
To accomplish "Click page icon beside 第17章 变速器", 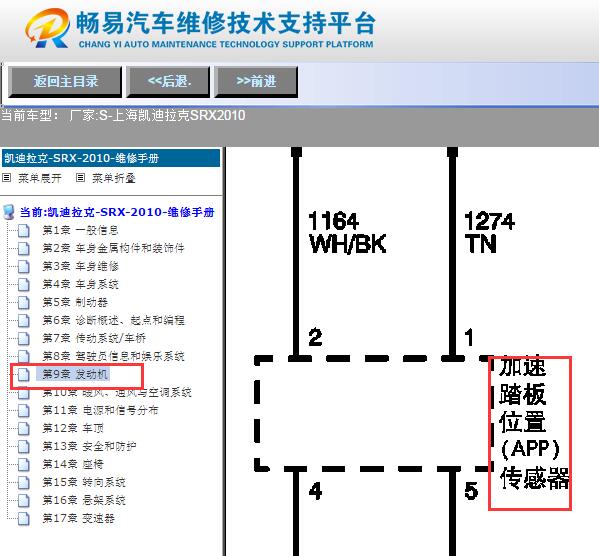I will point(24,519).
